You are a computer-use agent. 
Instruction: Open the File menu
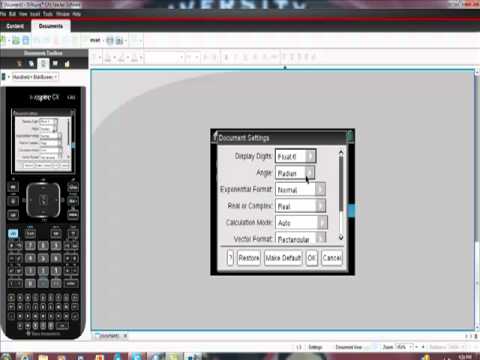point(3,14)
